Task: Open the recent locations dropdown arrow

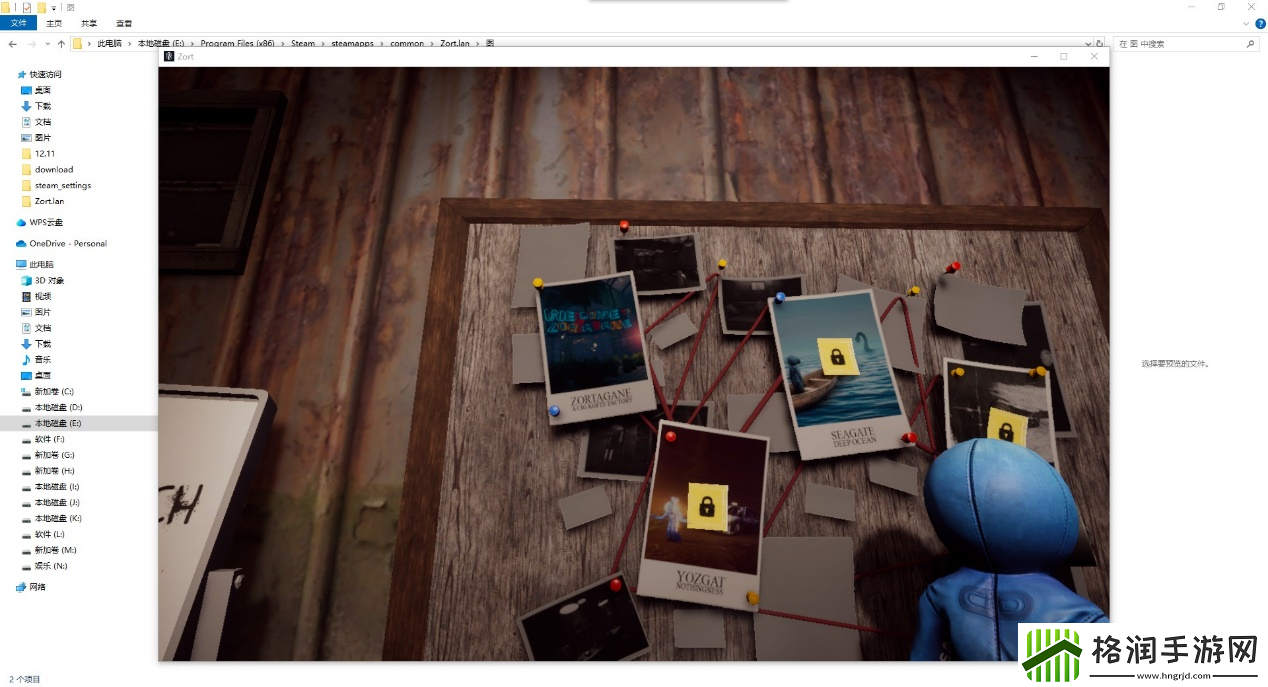Action: [x=47, y=44]
